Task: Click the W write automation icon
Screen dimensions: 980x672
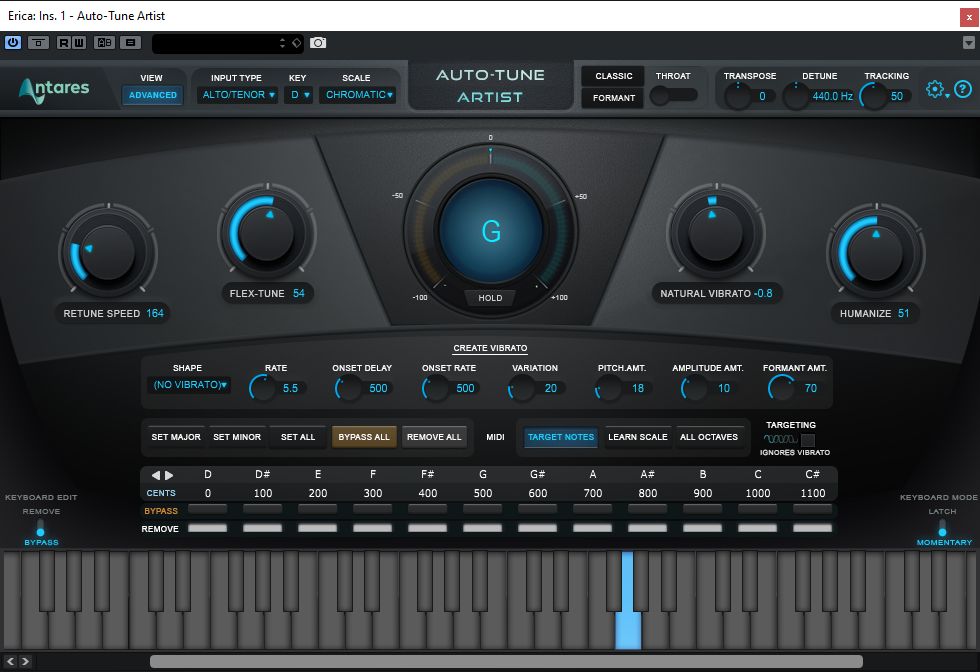Action: (79, 43)
